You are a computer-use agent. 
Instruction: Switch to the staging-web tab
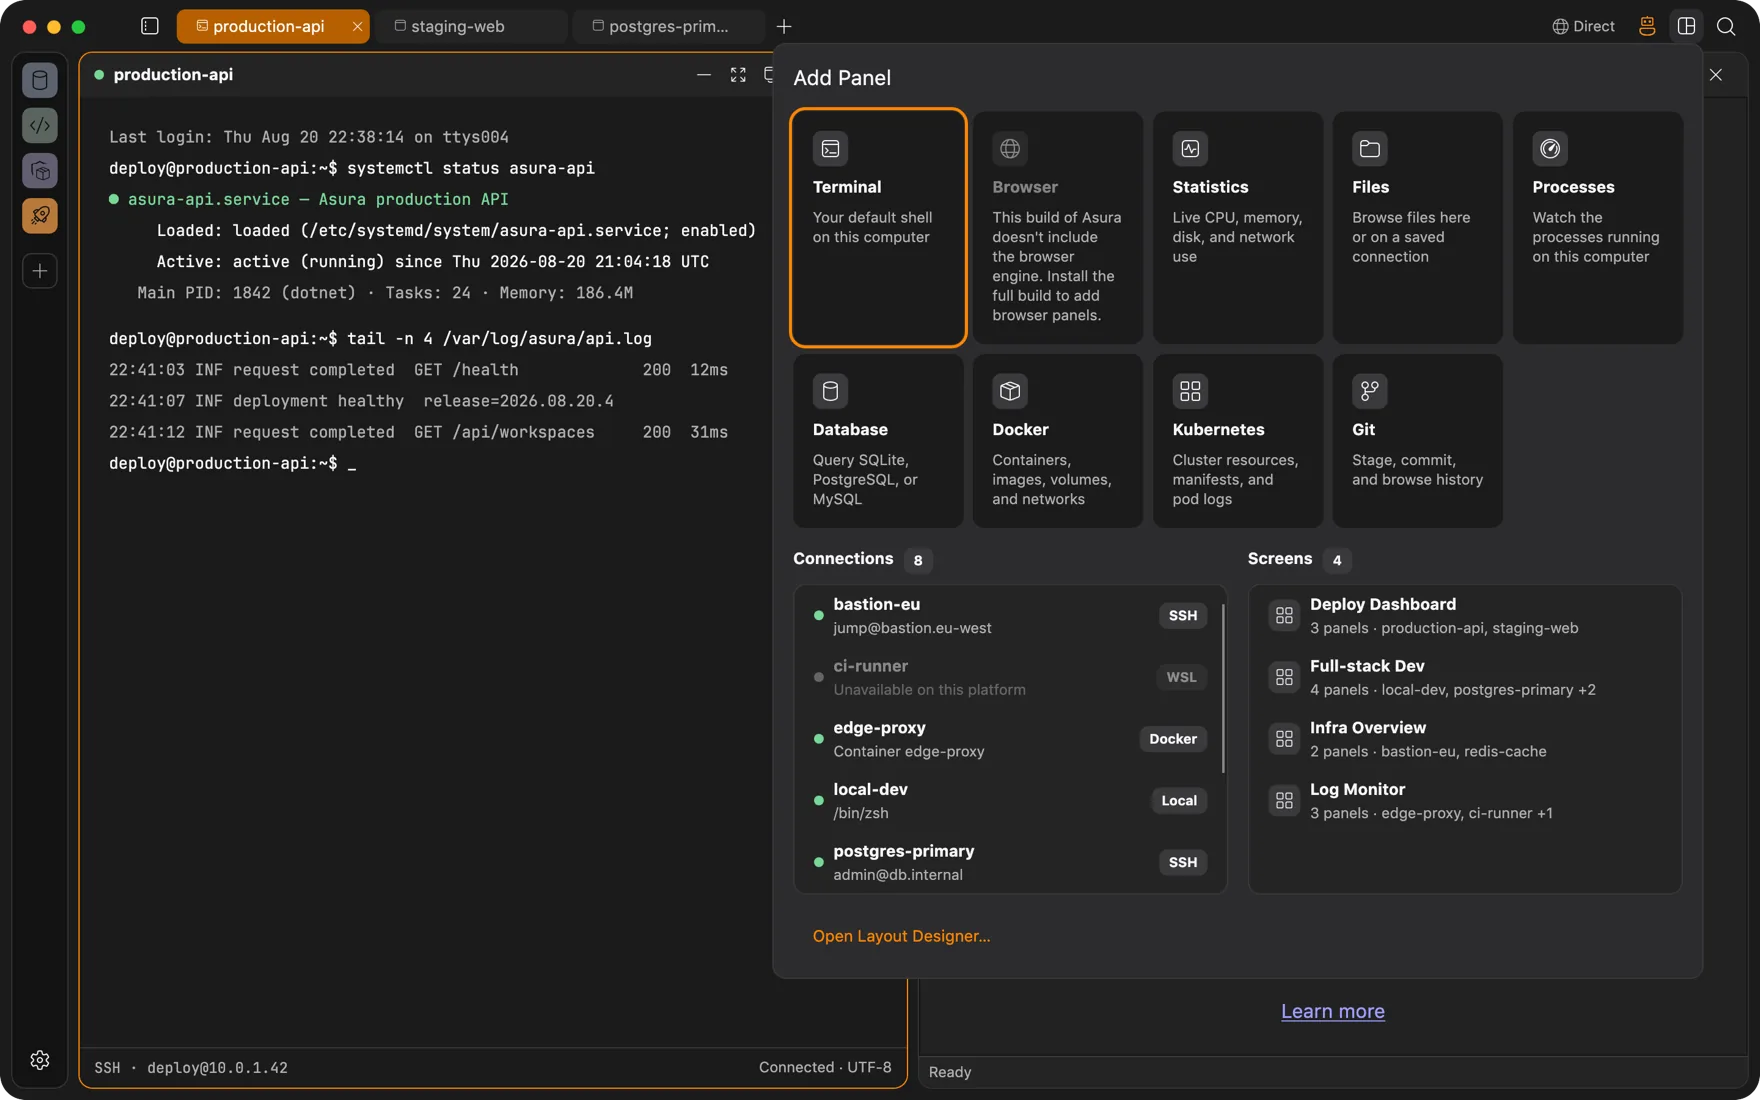pos(473,26)
